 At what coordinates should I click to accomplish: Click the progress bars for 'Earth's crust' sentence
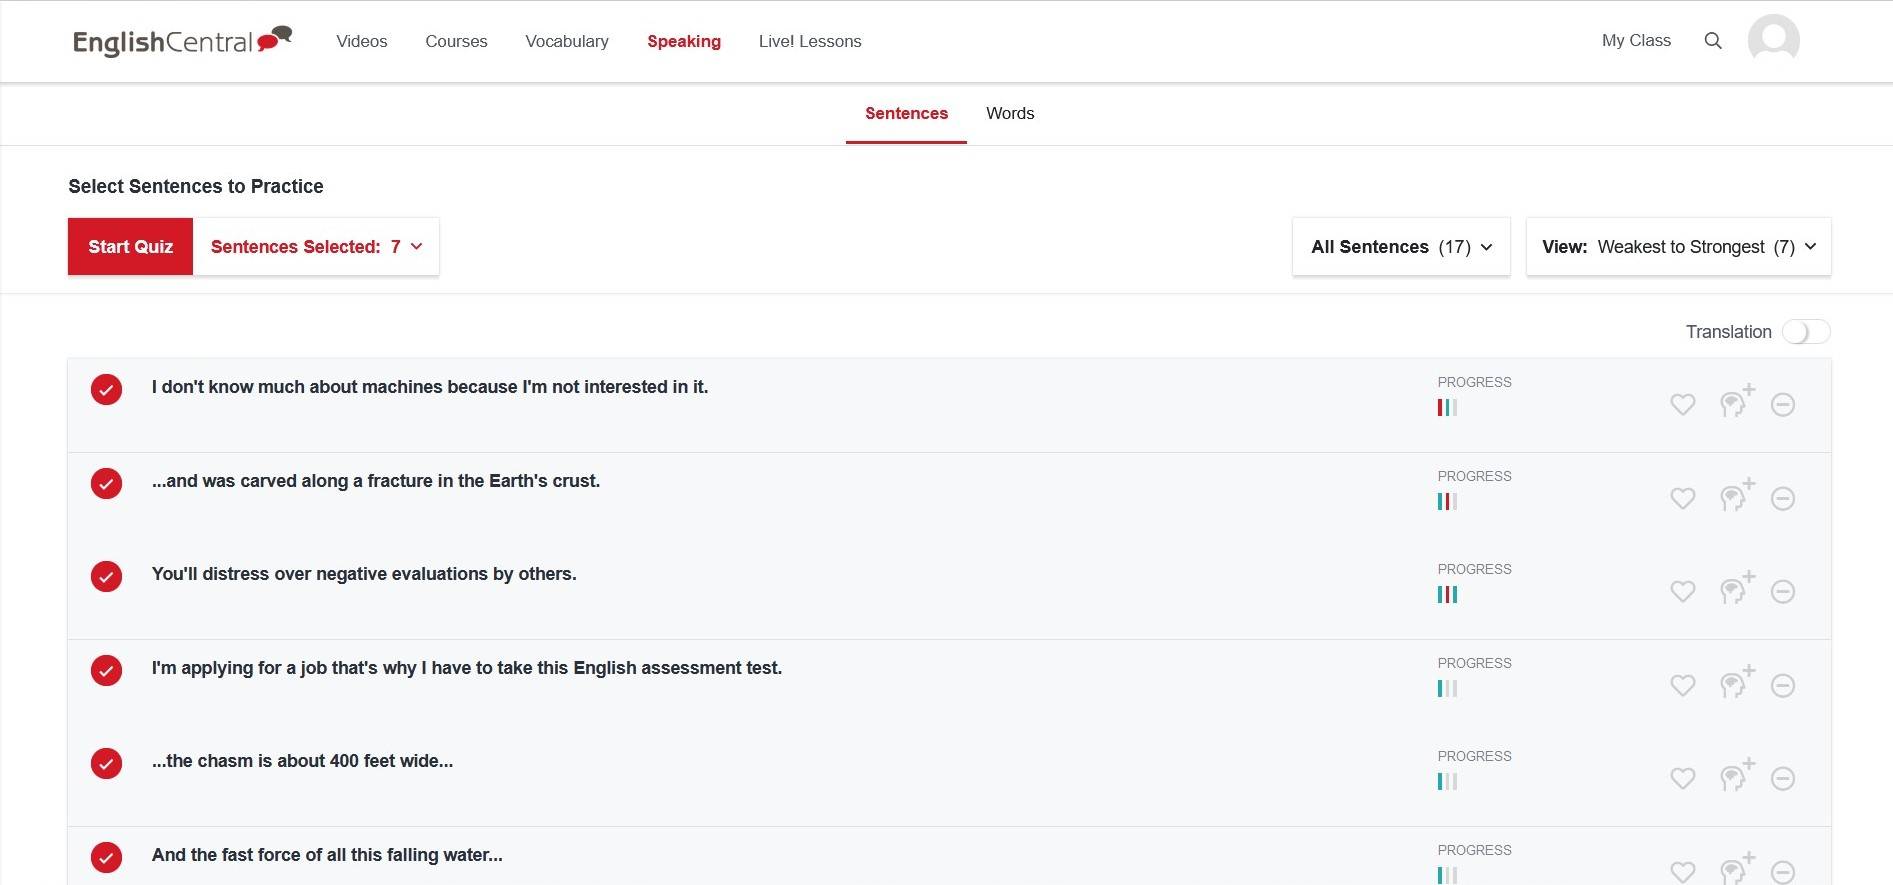(x=1447, y=501)
